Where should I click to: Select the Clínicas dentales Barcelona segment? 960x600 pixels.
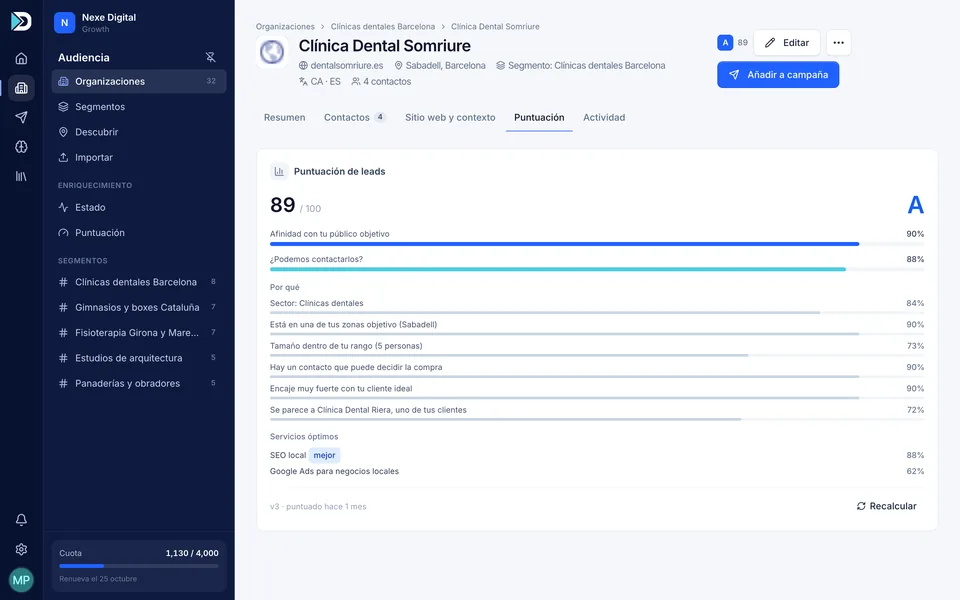tap(139, 282)
